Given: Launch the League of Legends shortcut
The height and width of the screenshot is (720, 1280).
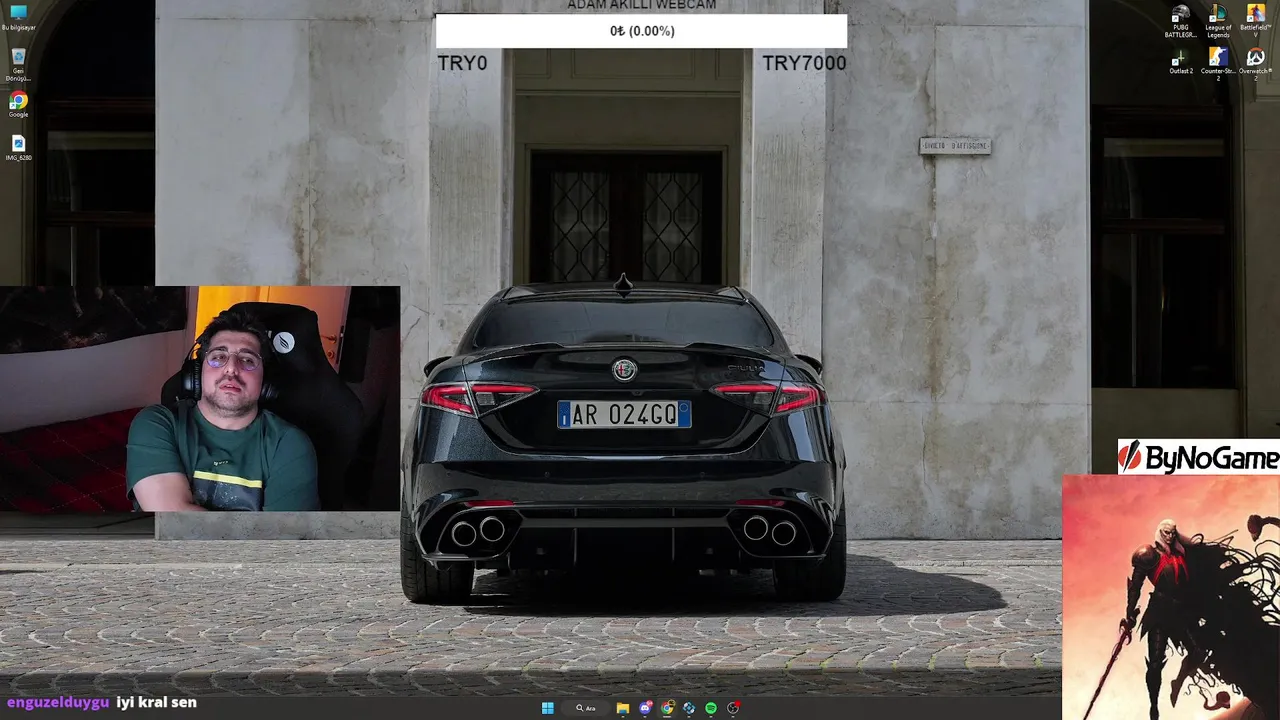Looking at the screenshot, I should [x=1218, y=21].
